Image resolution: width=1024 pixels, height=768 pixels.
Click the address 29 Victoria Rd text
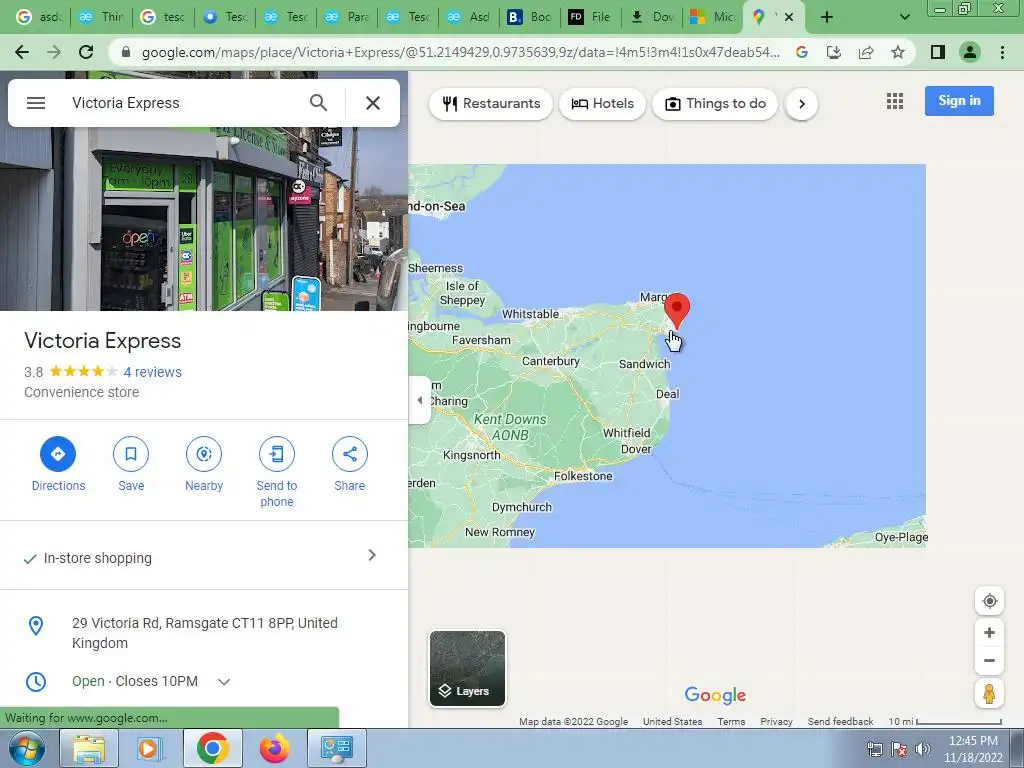coord(204,633)
